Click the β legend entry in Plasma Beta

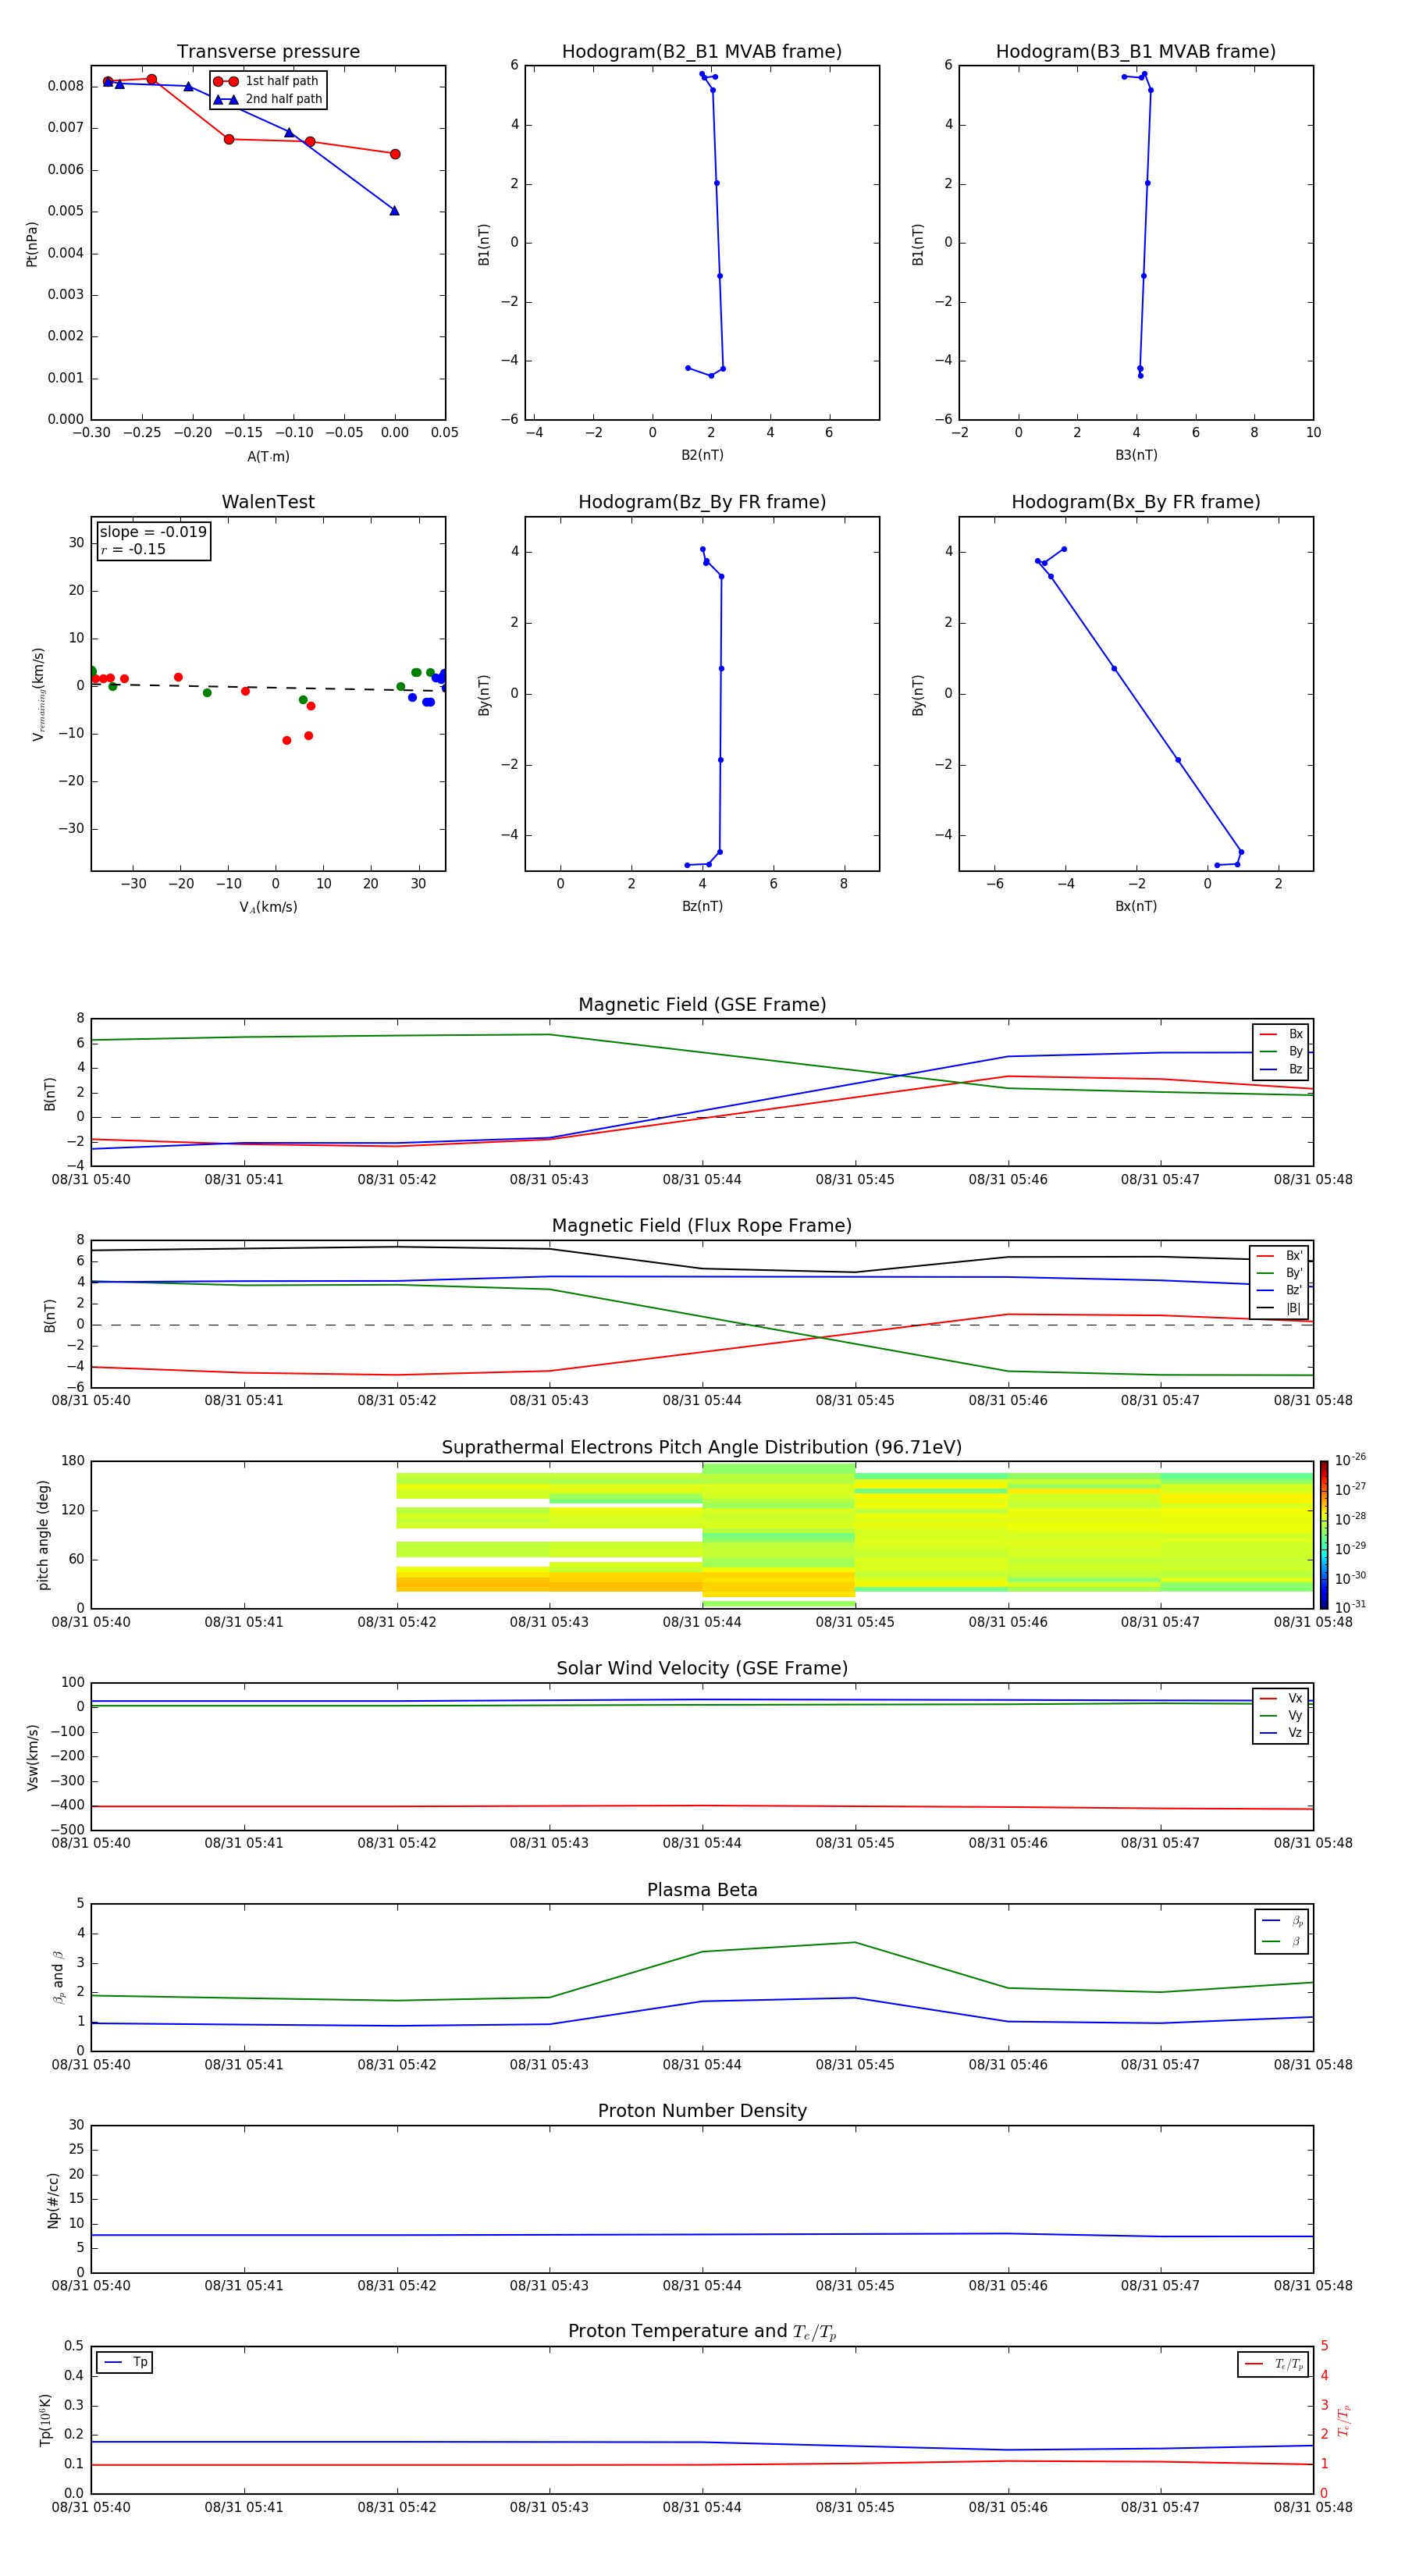pos(1282,1941)
